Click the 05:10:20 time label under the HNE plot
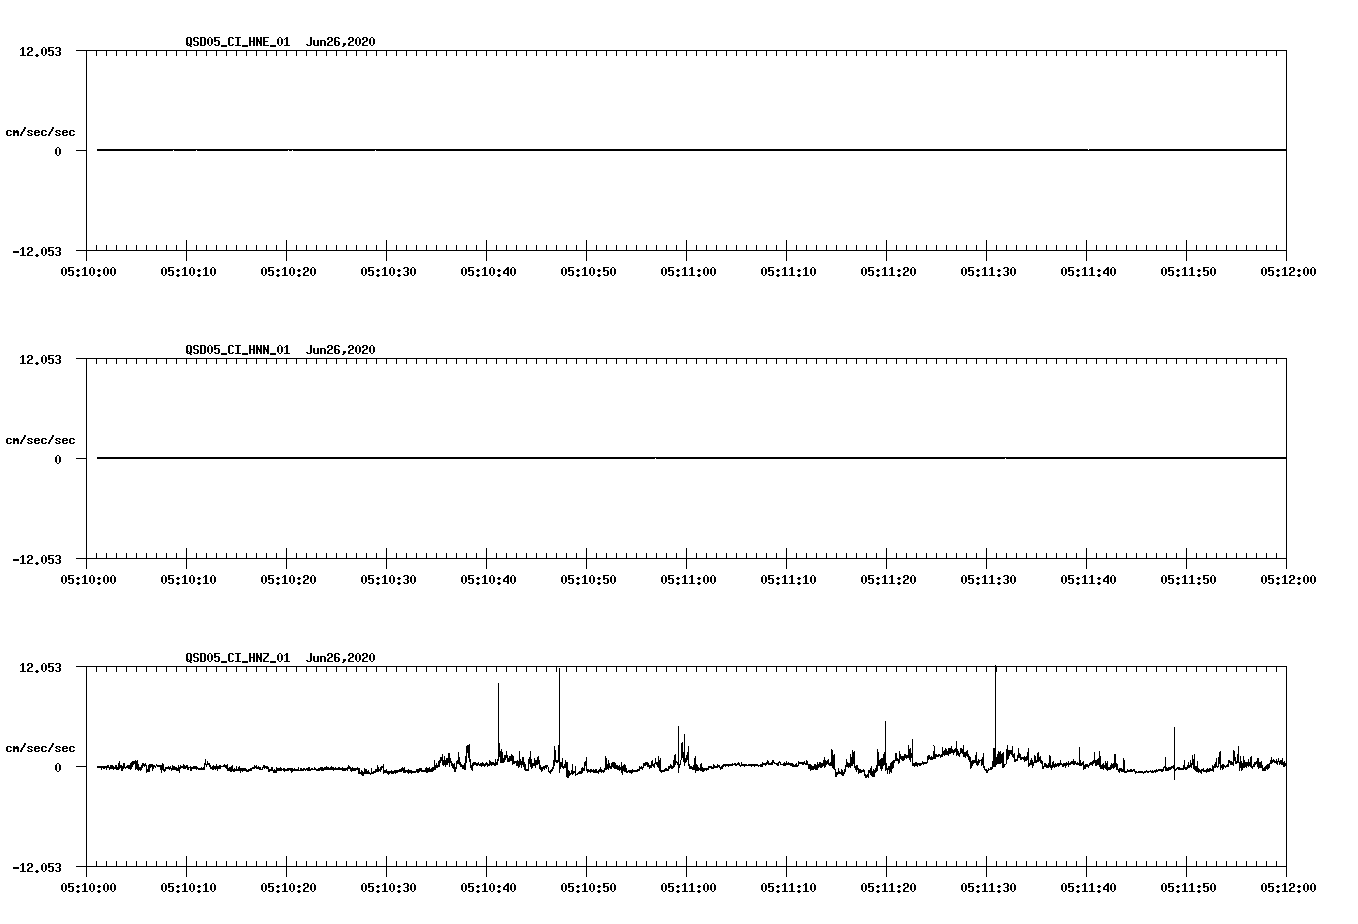The height and width of the screenshot is (924, 1358). [x=288, y=271]
